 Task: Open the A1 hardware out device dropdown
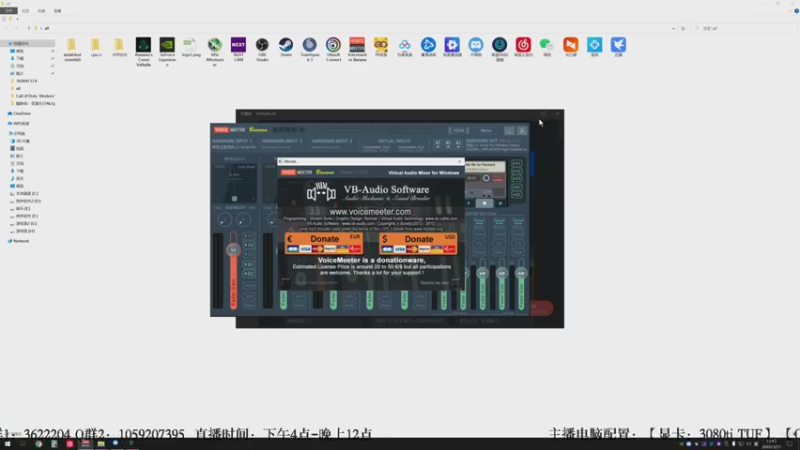point(438,144)
